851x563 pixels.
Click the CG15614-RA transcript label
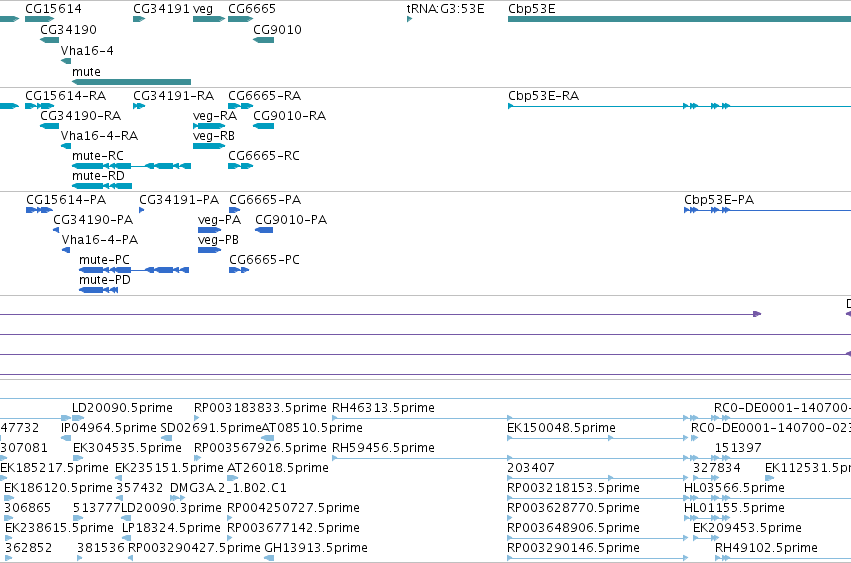click(66, 96)
